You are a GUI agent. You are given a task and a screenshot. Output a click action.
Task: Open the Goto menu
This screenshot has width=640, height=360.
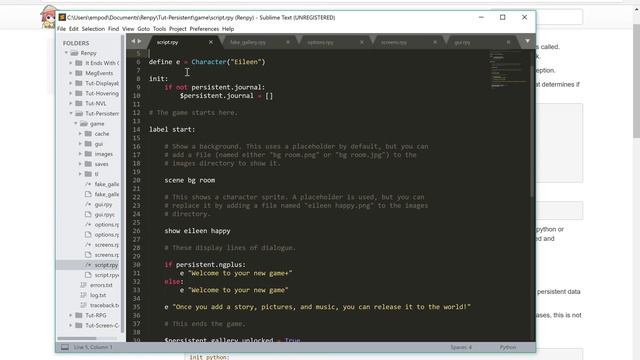143,29
